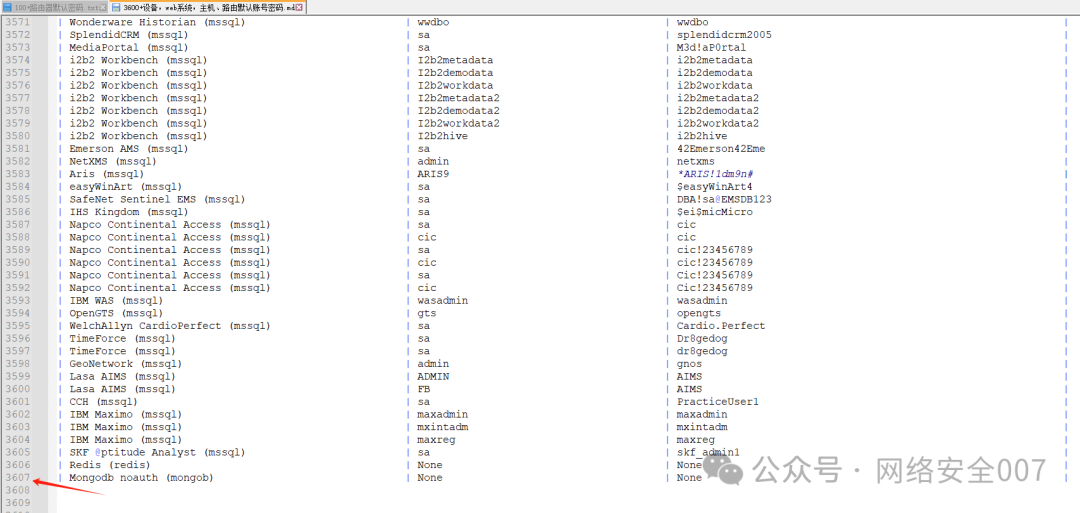This screenshot has height=513, width=1080.
Task: Click the username "None" in the Redis row
Action: (x=430, y=465)
